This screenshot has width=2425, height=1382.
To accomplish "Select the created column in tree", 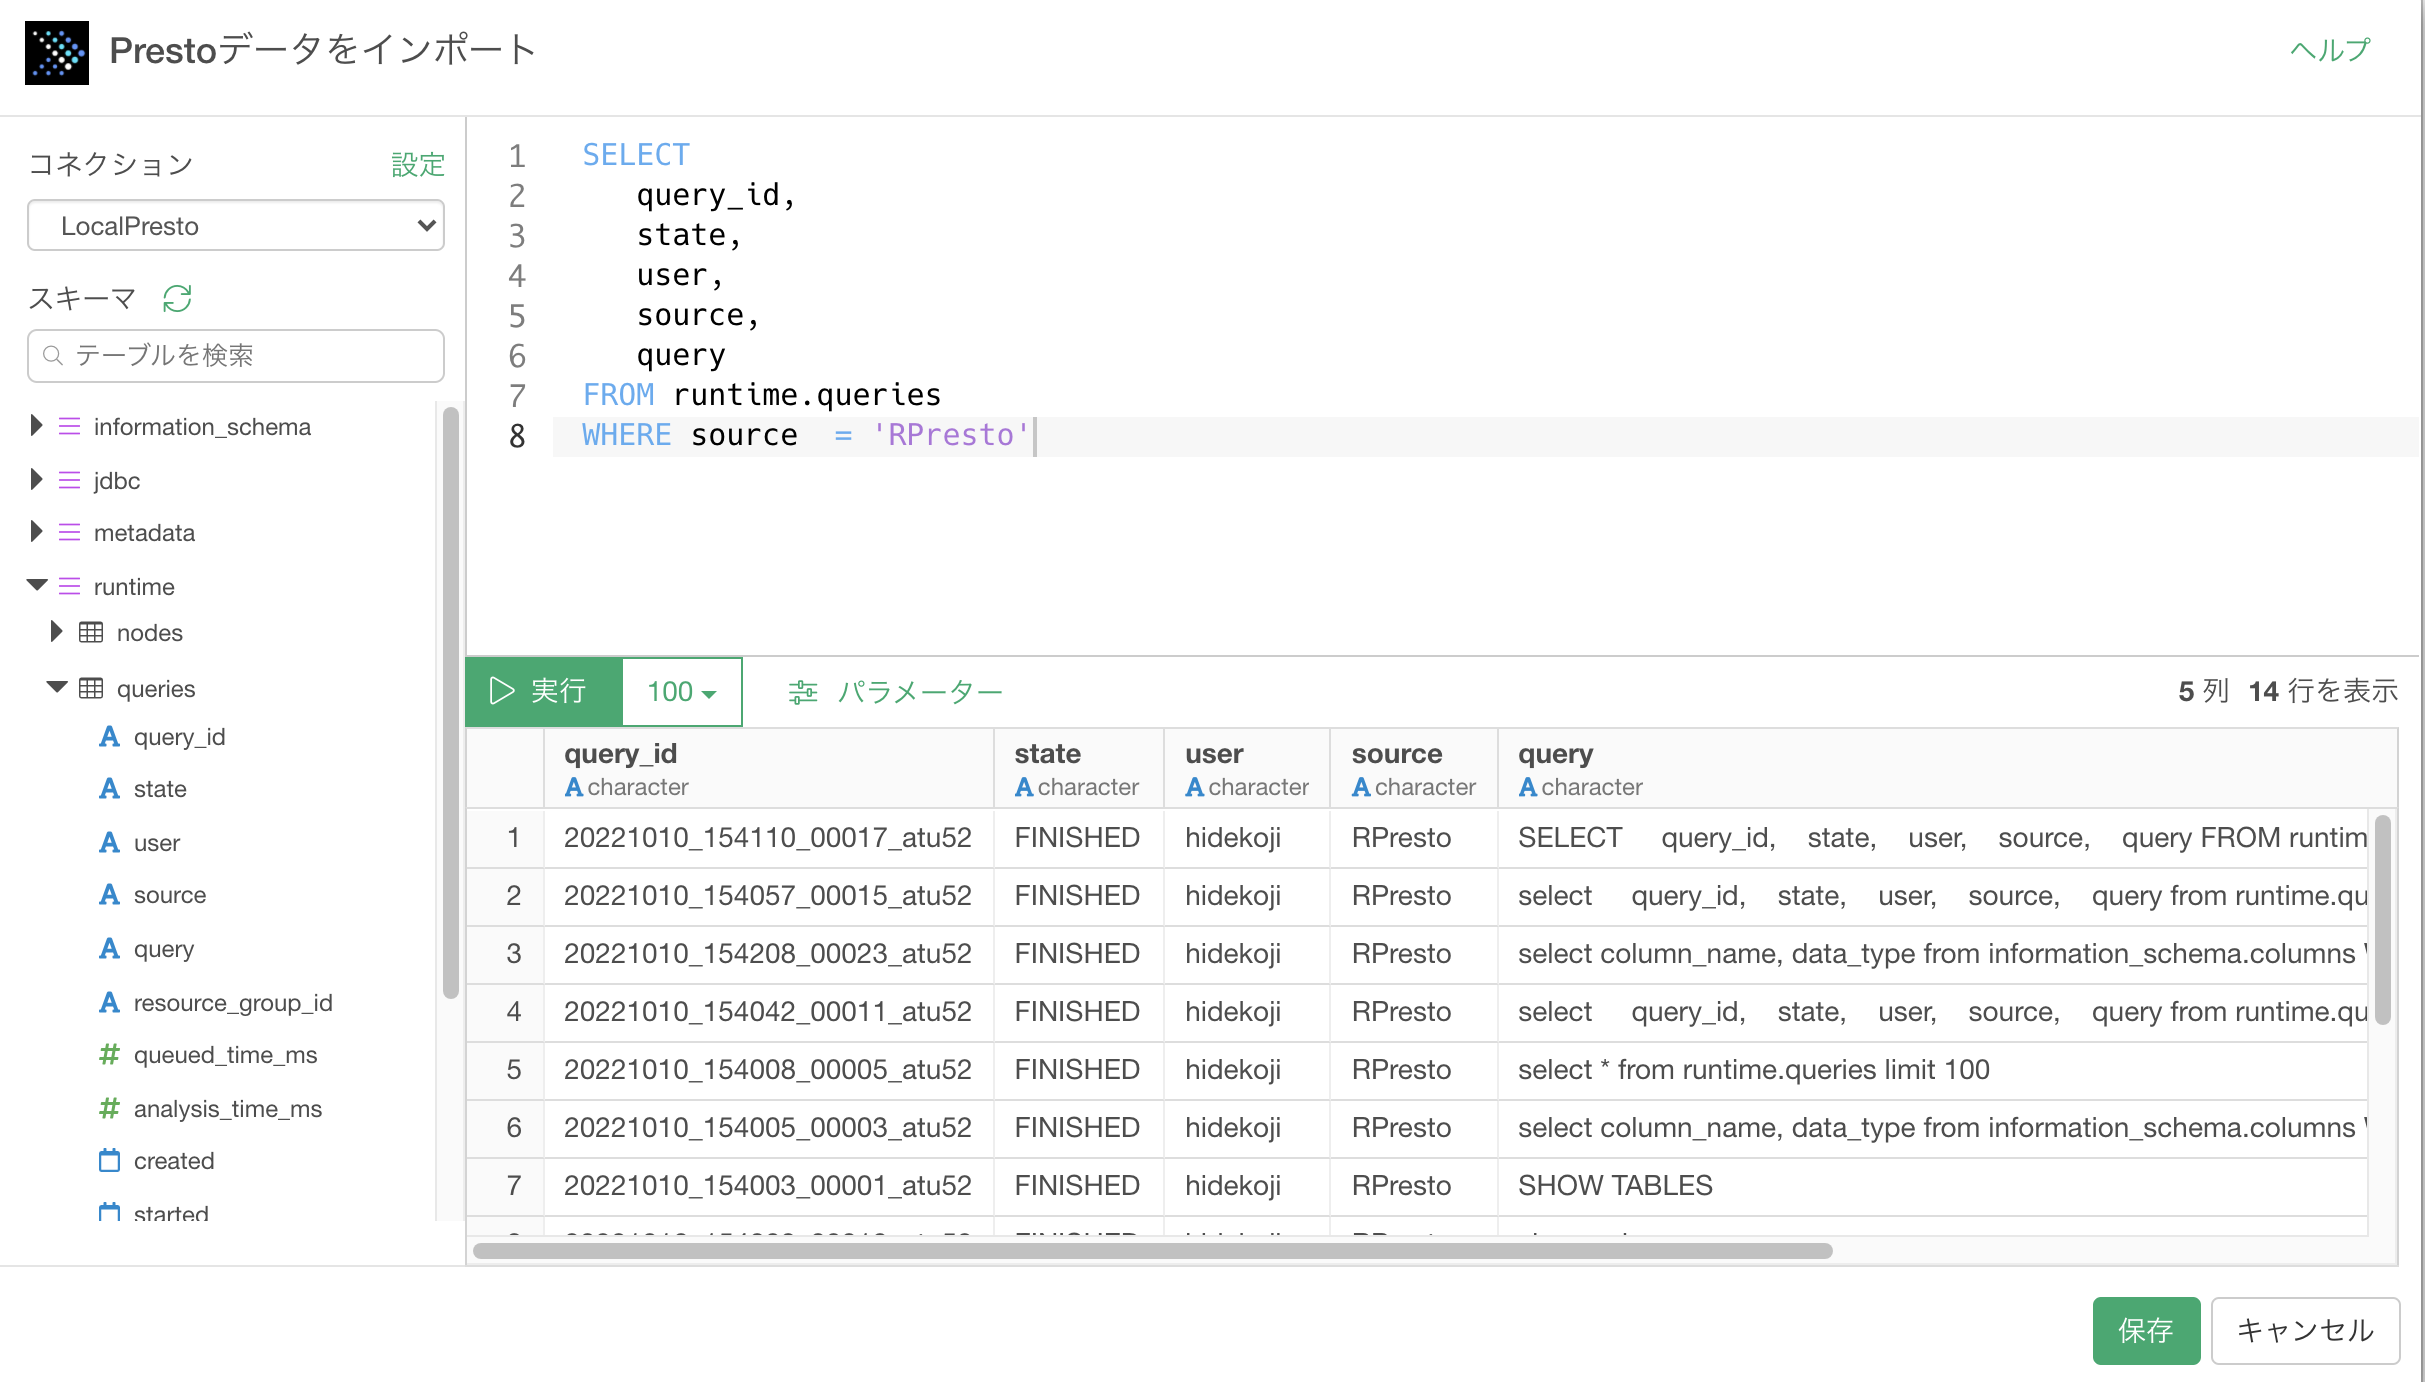I will tap(174, 1161).
